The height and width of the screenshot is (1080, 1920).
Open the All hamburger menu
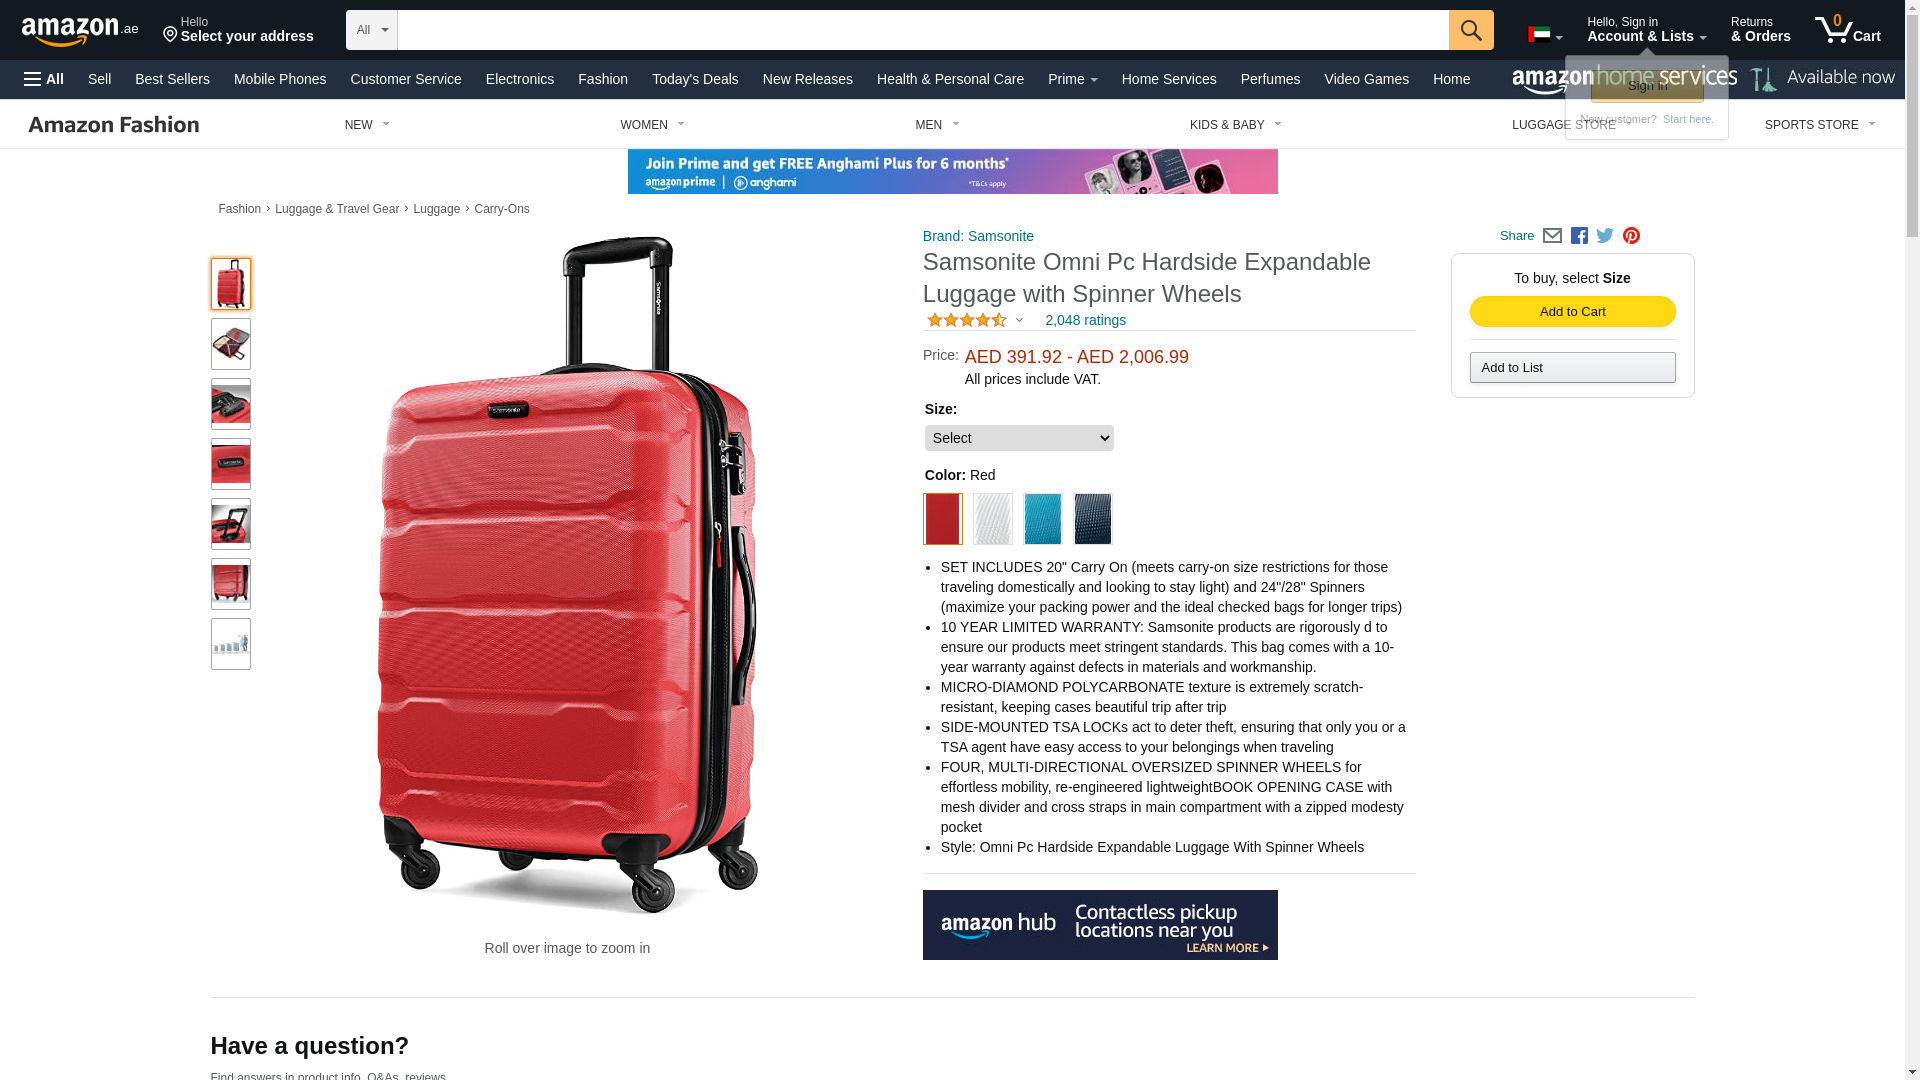point(44,79)
